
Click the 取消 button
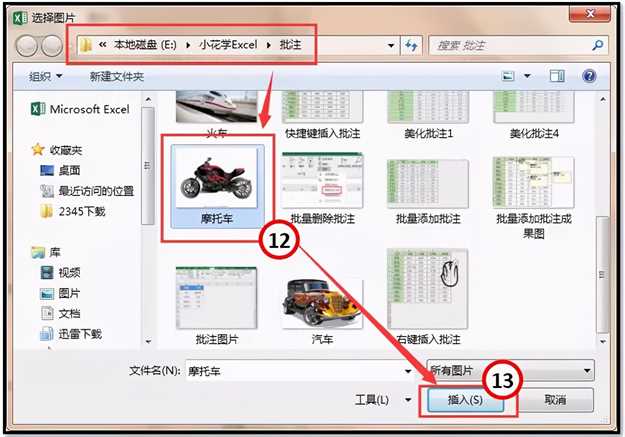556,400
